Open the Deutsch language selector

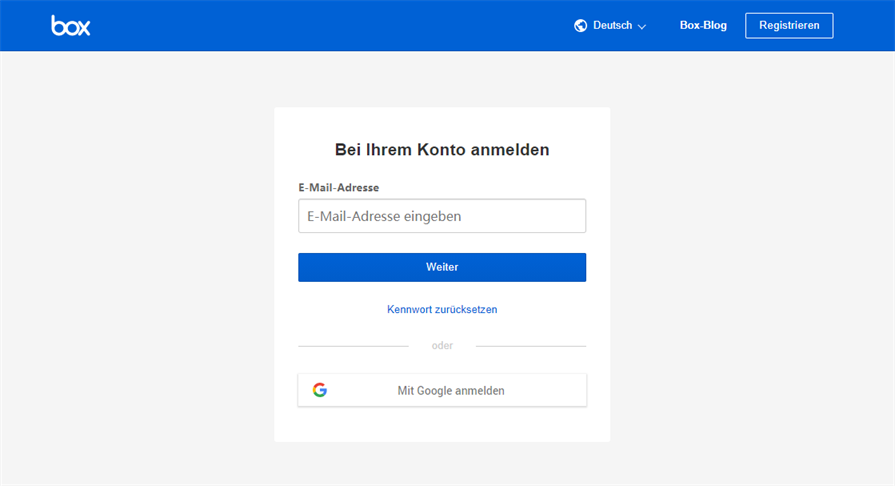point(611,26)
